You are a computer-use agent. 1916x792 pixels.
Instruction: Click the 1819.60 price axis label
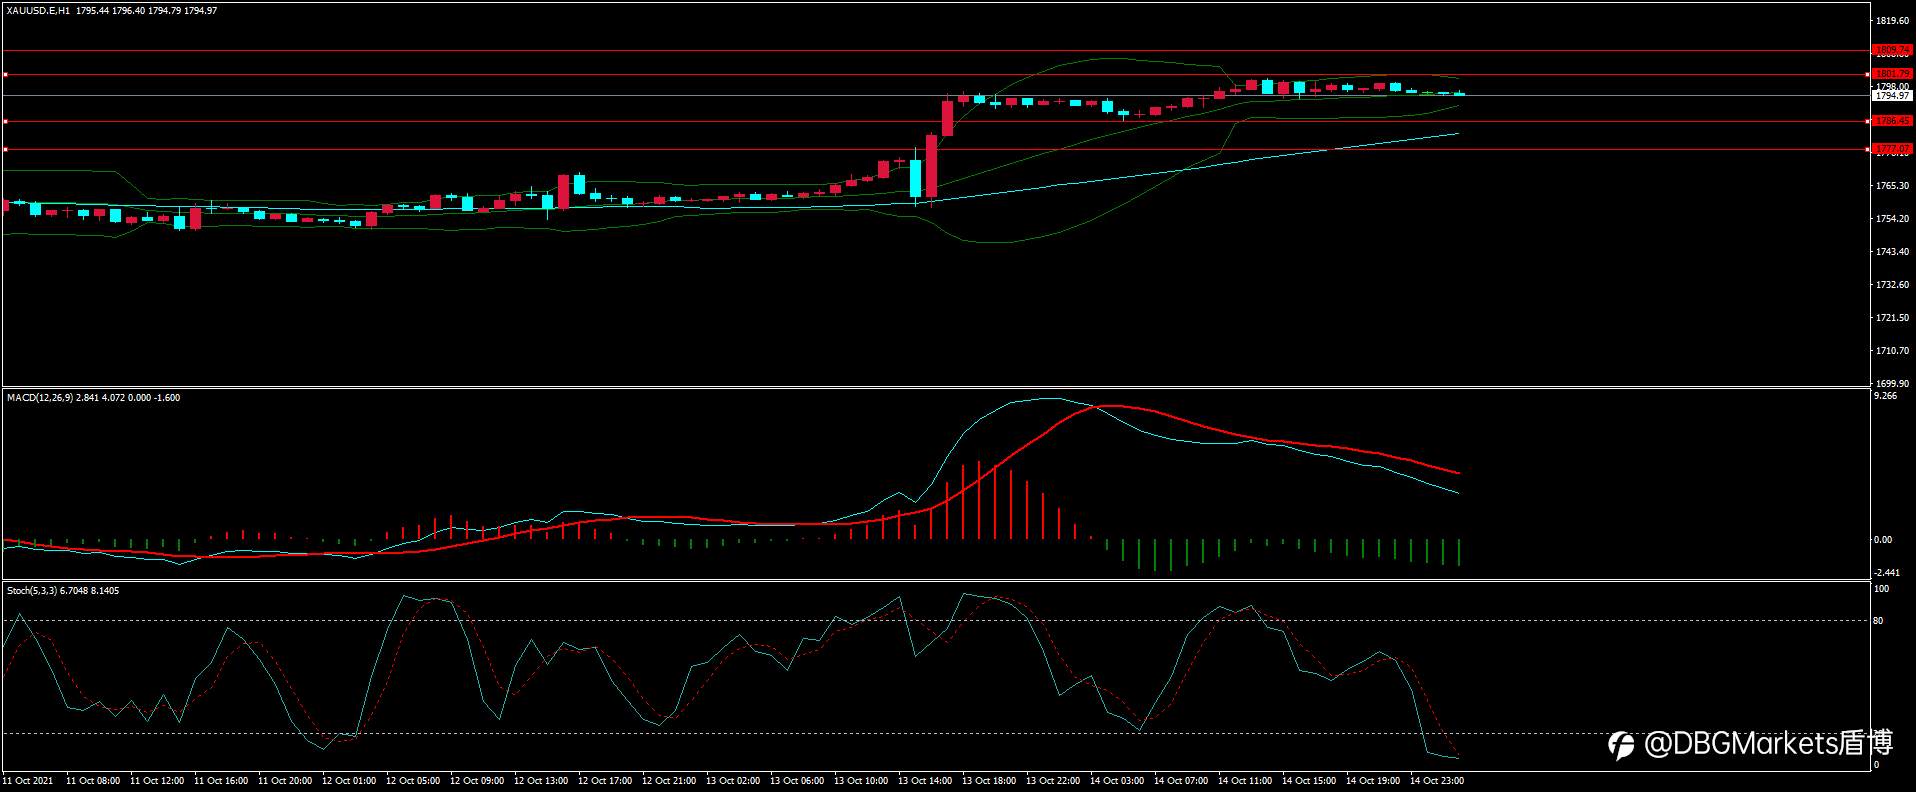coord(1893,20)
